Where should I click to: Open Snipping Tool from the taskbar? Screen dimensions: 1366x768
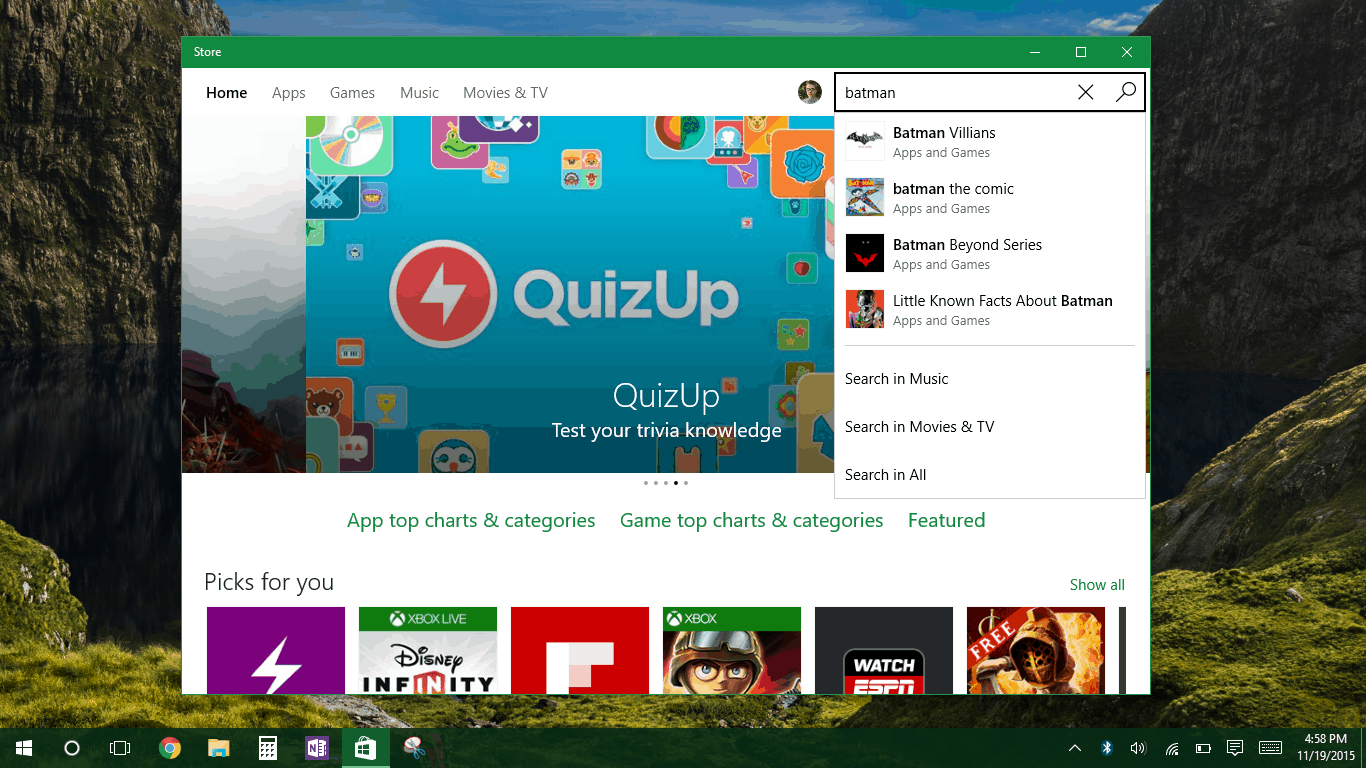pos(413,747)
